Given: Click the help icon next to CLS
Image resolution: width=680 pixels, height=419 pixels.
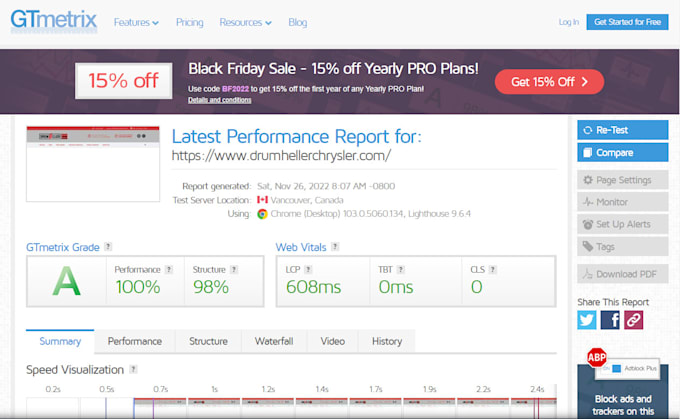Looking at the screenshot, I should (x=493, y=269).
